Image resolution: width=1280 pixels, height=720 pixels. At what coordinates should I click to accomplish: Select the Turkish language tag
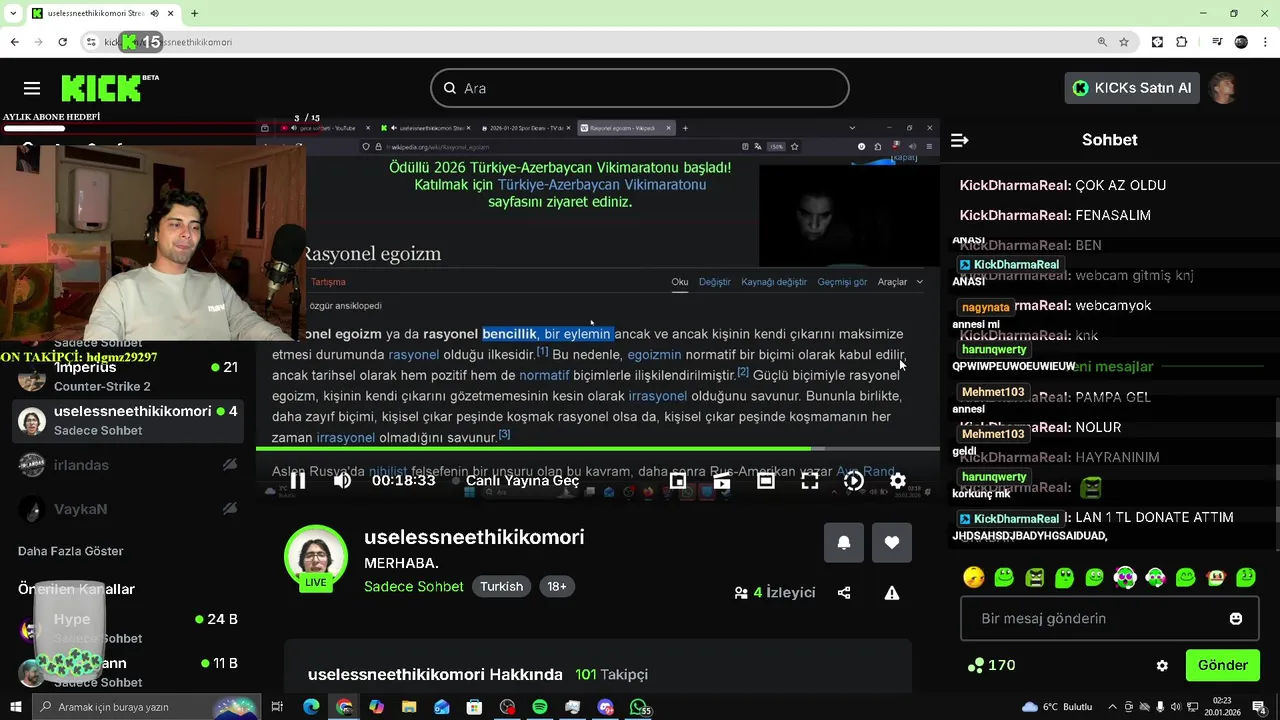(x=501, y=587)
